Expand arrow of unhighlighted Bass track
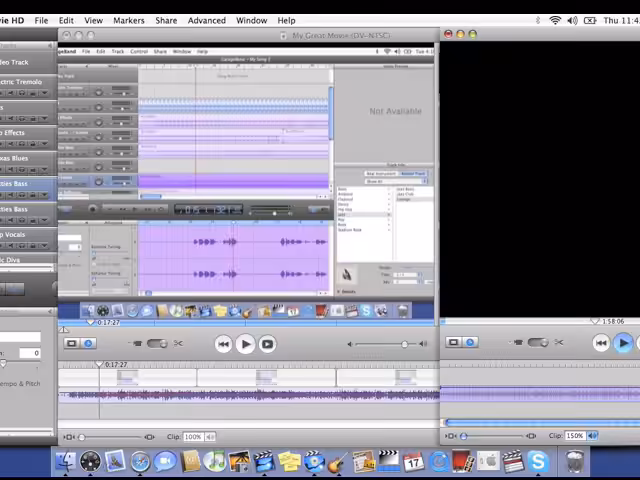The image size is (640, 480). pyautogui.click(x=44, y=220)
